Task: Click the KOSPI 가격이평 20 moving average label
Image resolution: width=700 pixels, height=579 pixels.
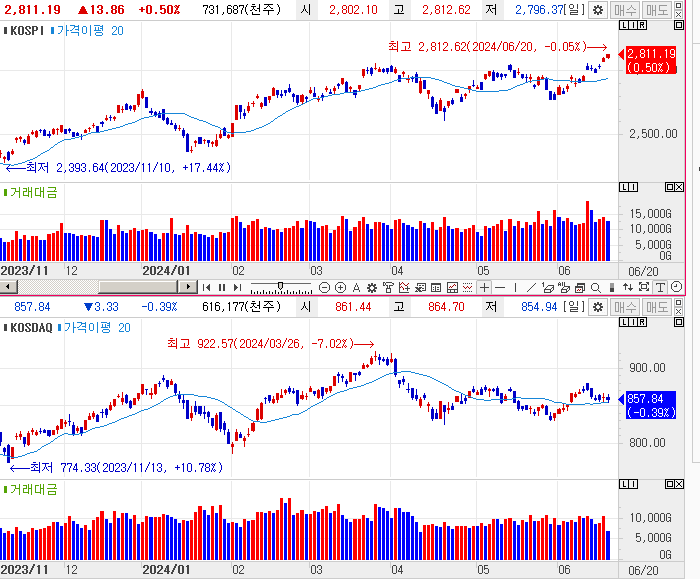Action: 88,31
